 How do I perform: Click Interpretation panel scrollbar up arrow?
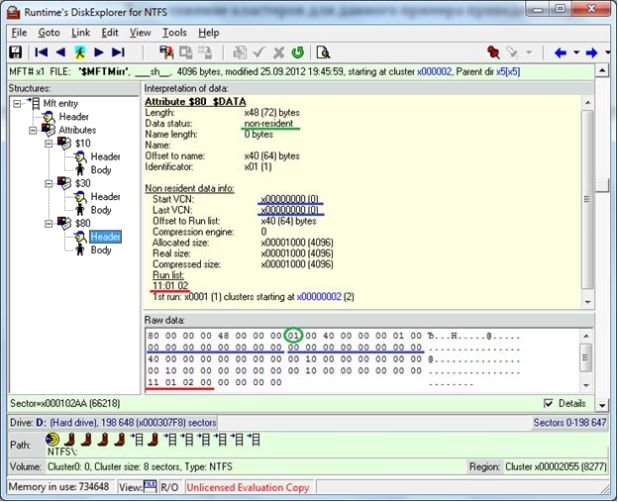[587, 102]
